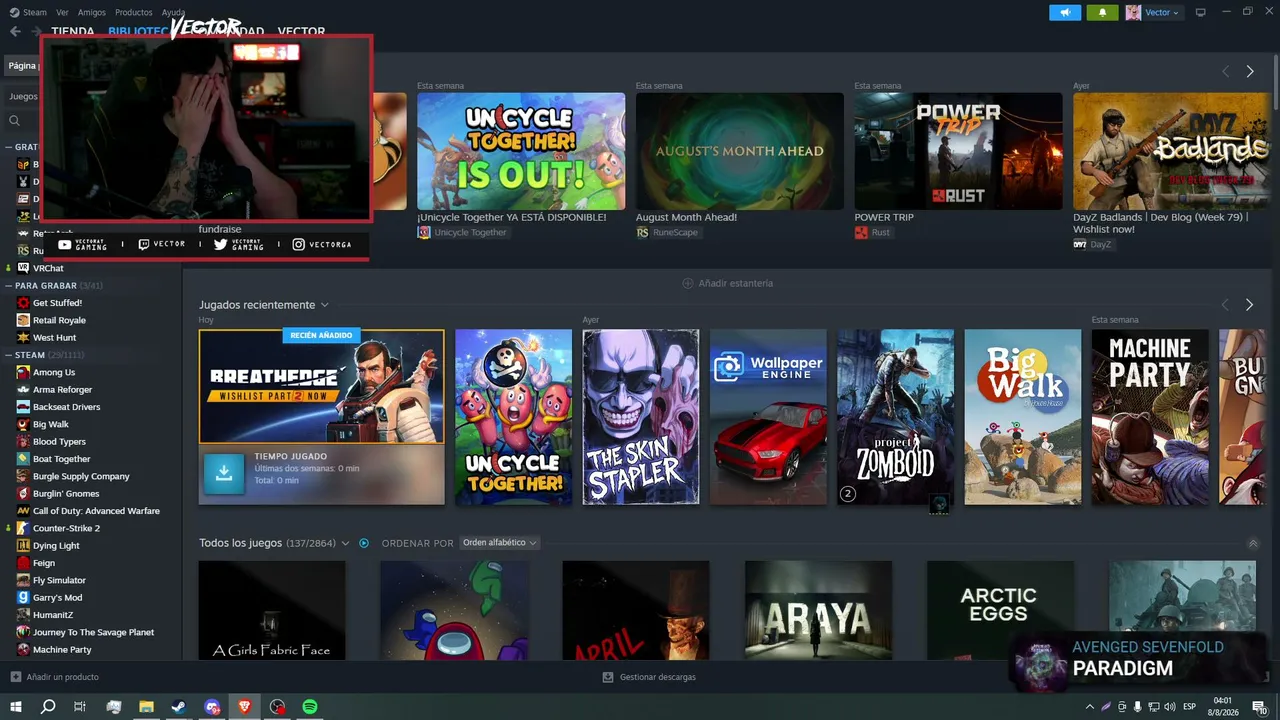Go back with the navigation arrow
The width and height of the screenshot is (1280, 720).
click(15, 31)
